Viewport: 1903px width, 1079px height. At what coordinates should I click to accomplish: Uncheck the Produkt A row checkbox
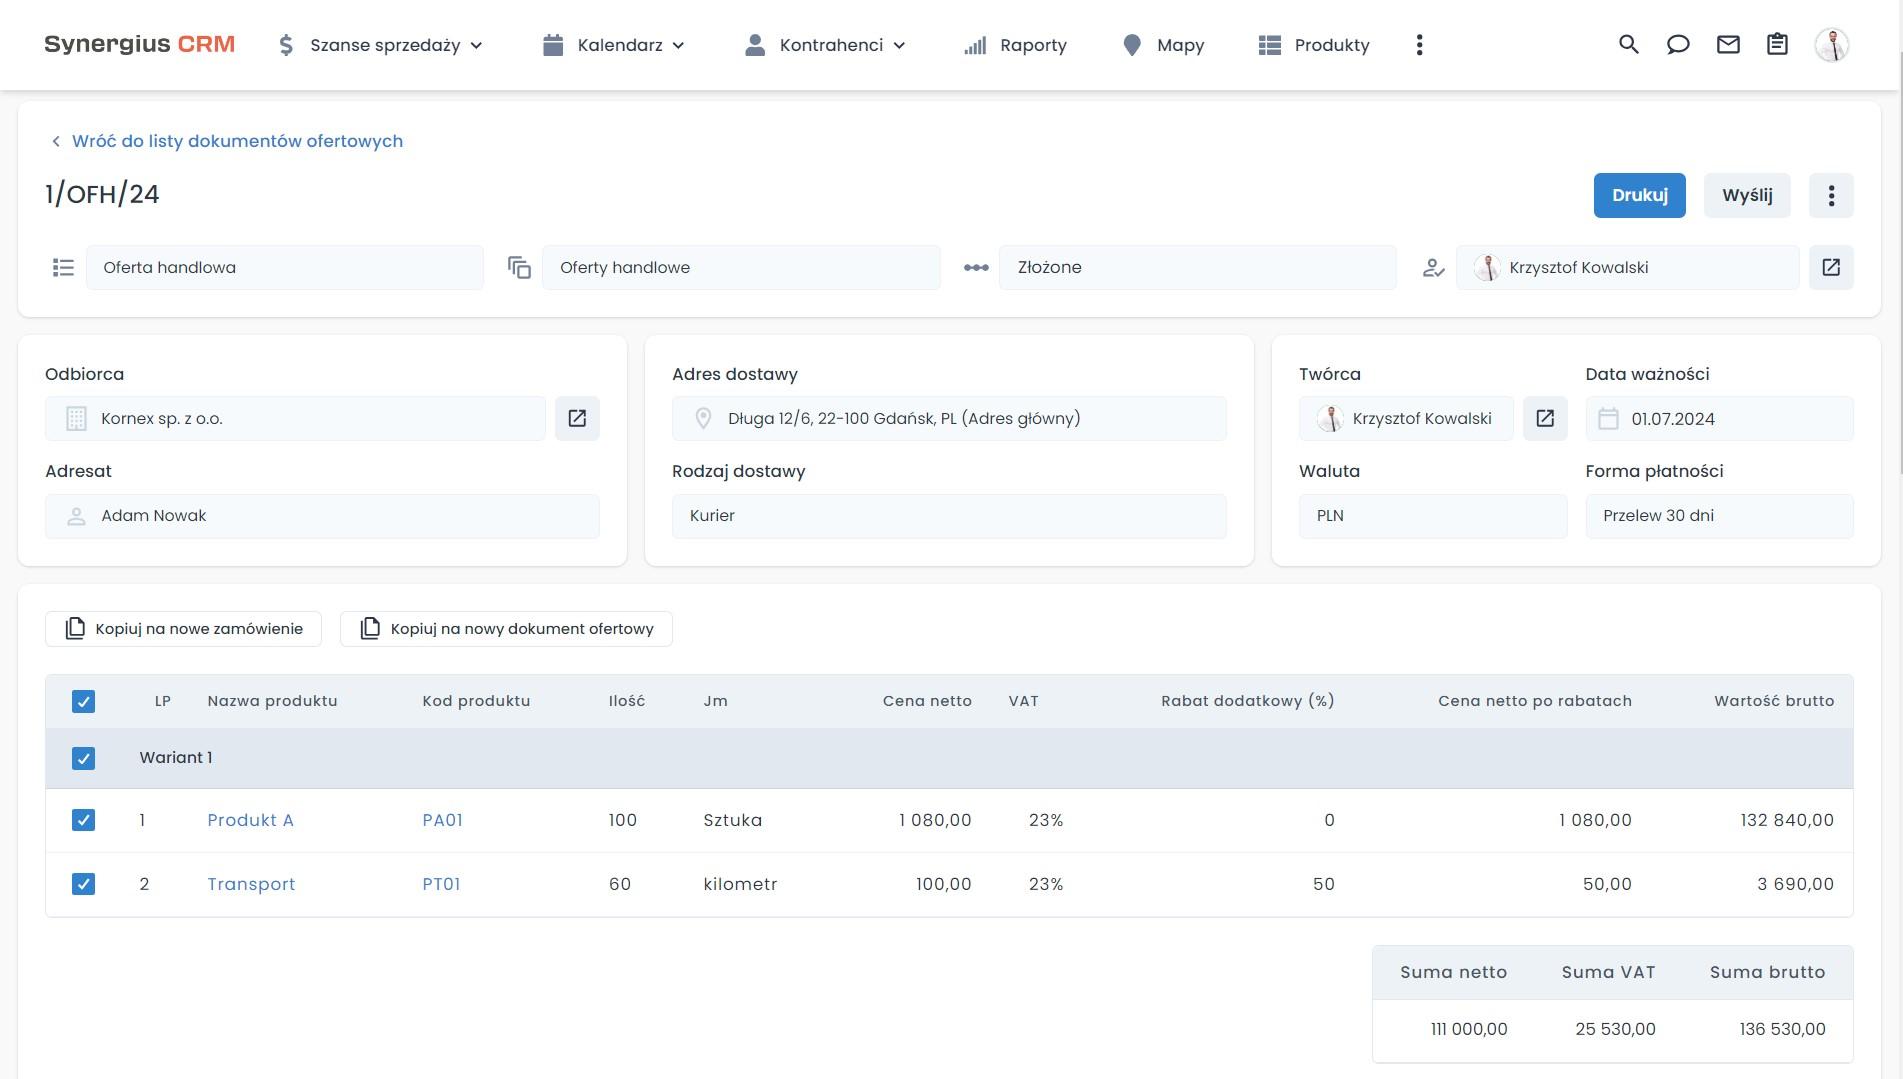[x=83, y=819]
